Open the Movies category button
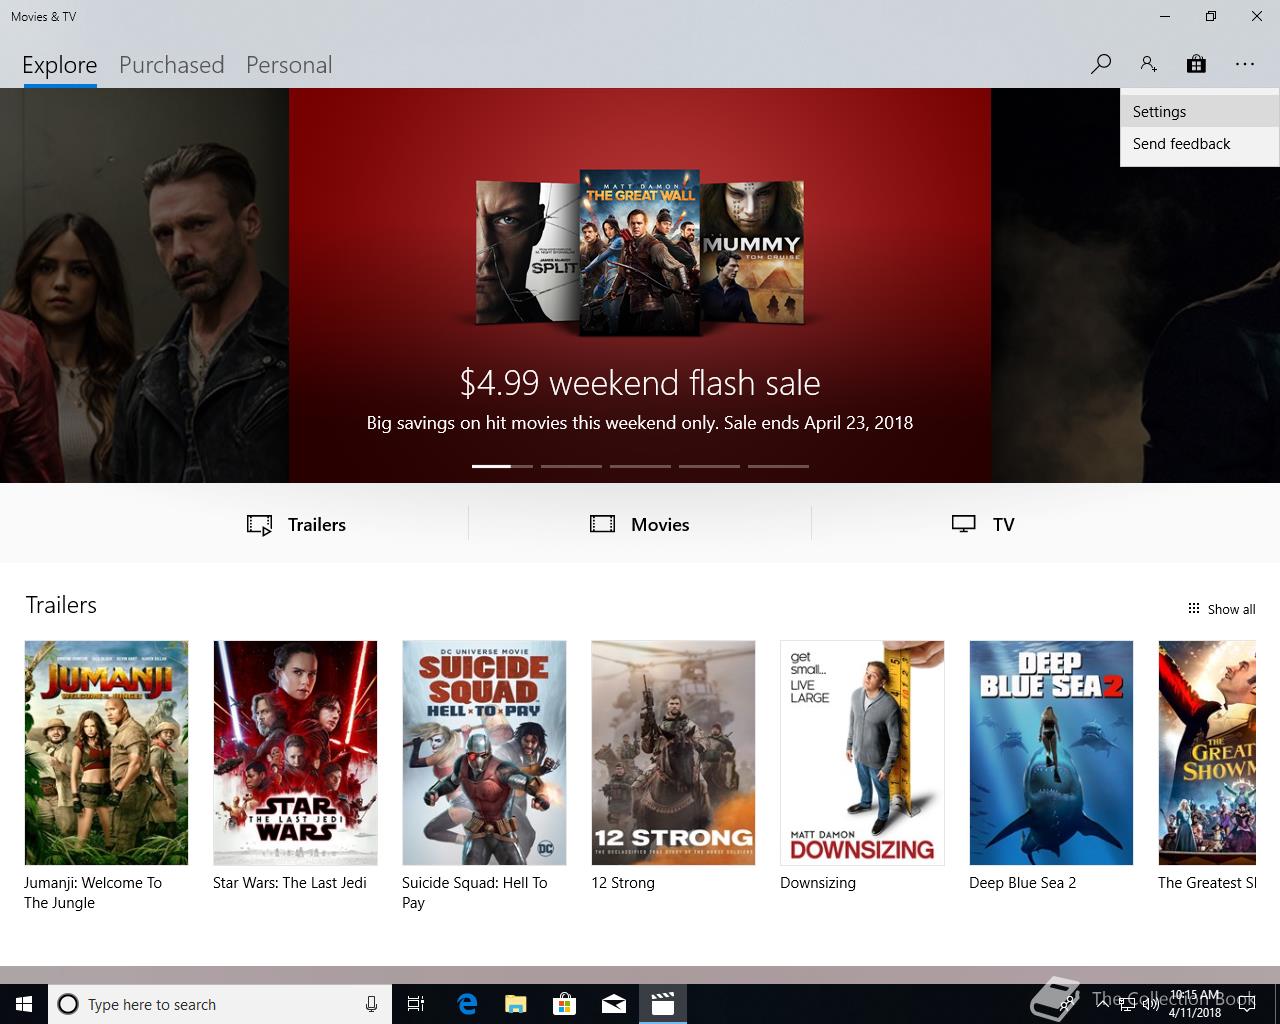1280x1024 pixels. pos(640,524)
